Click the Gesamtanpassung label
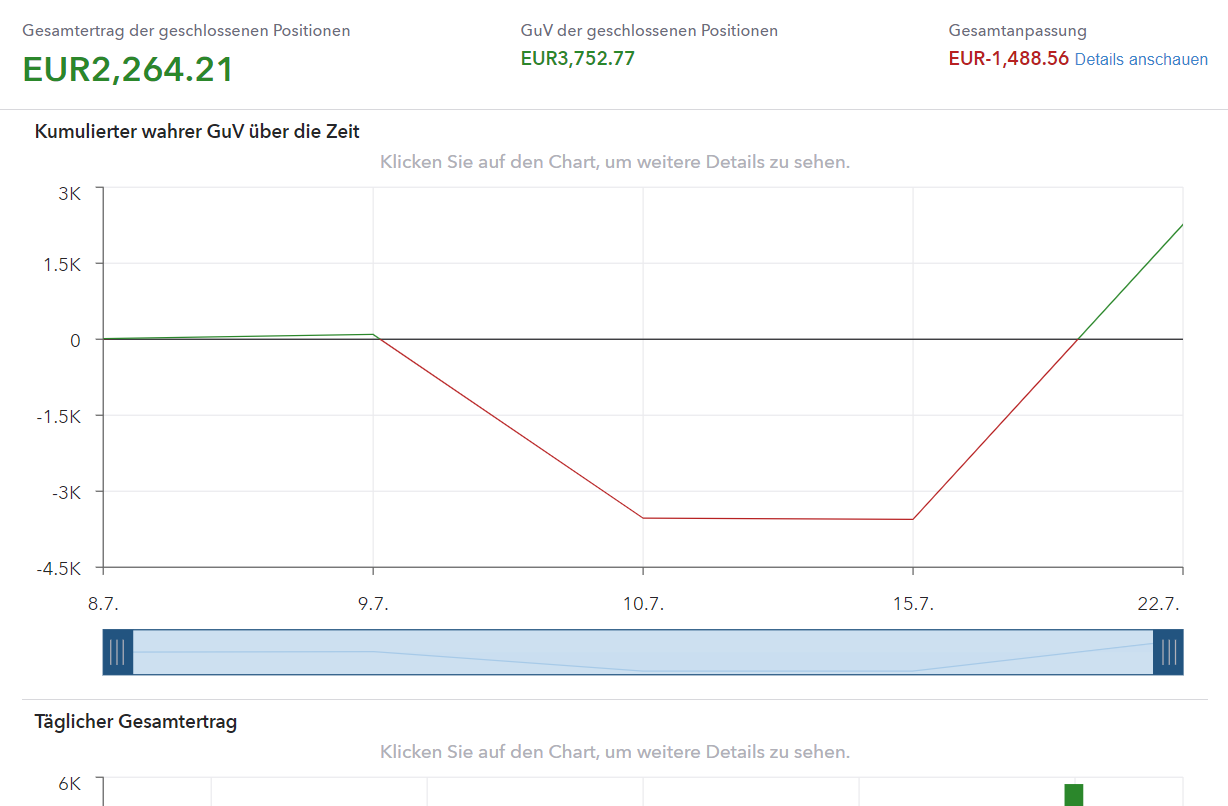This screenshot has width=1228, height=806. point(1017,31)
